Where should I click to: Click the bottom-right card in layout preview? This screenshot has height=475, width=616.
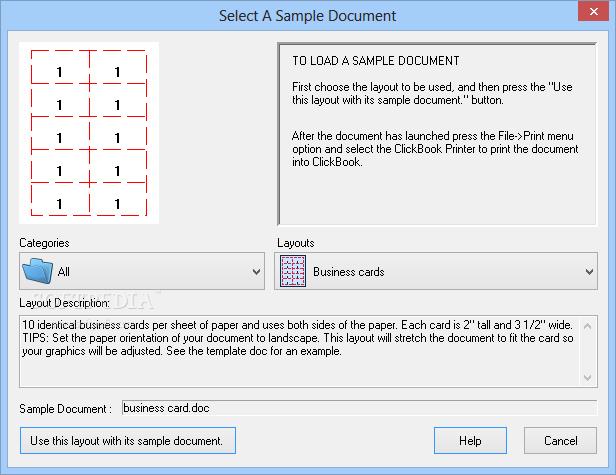(x=118, y=204)
